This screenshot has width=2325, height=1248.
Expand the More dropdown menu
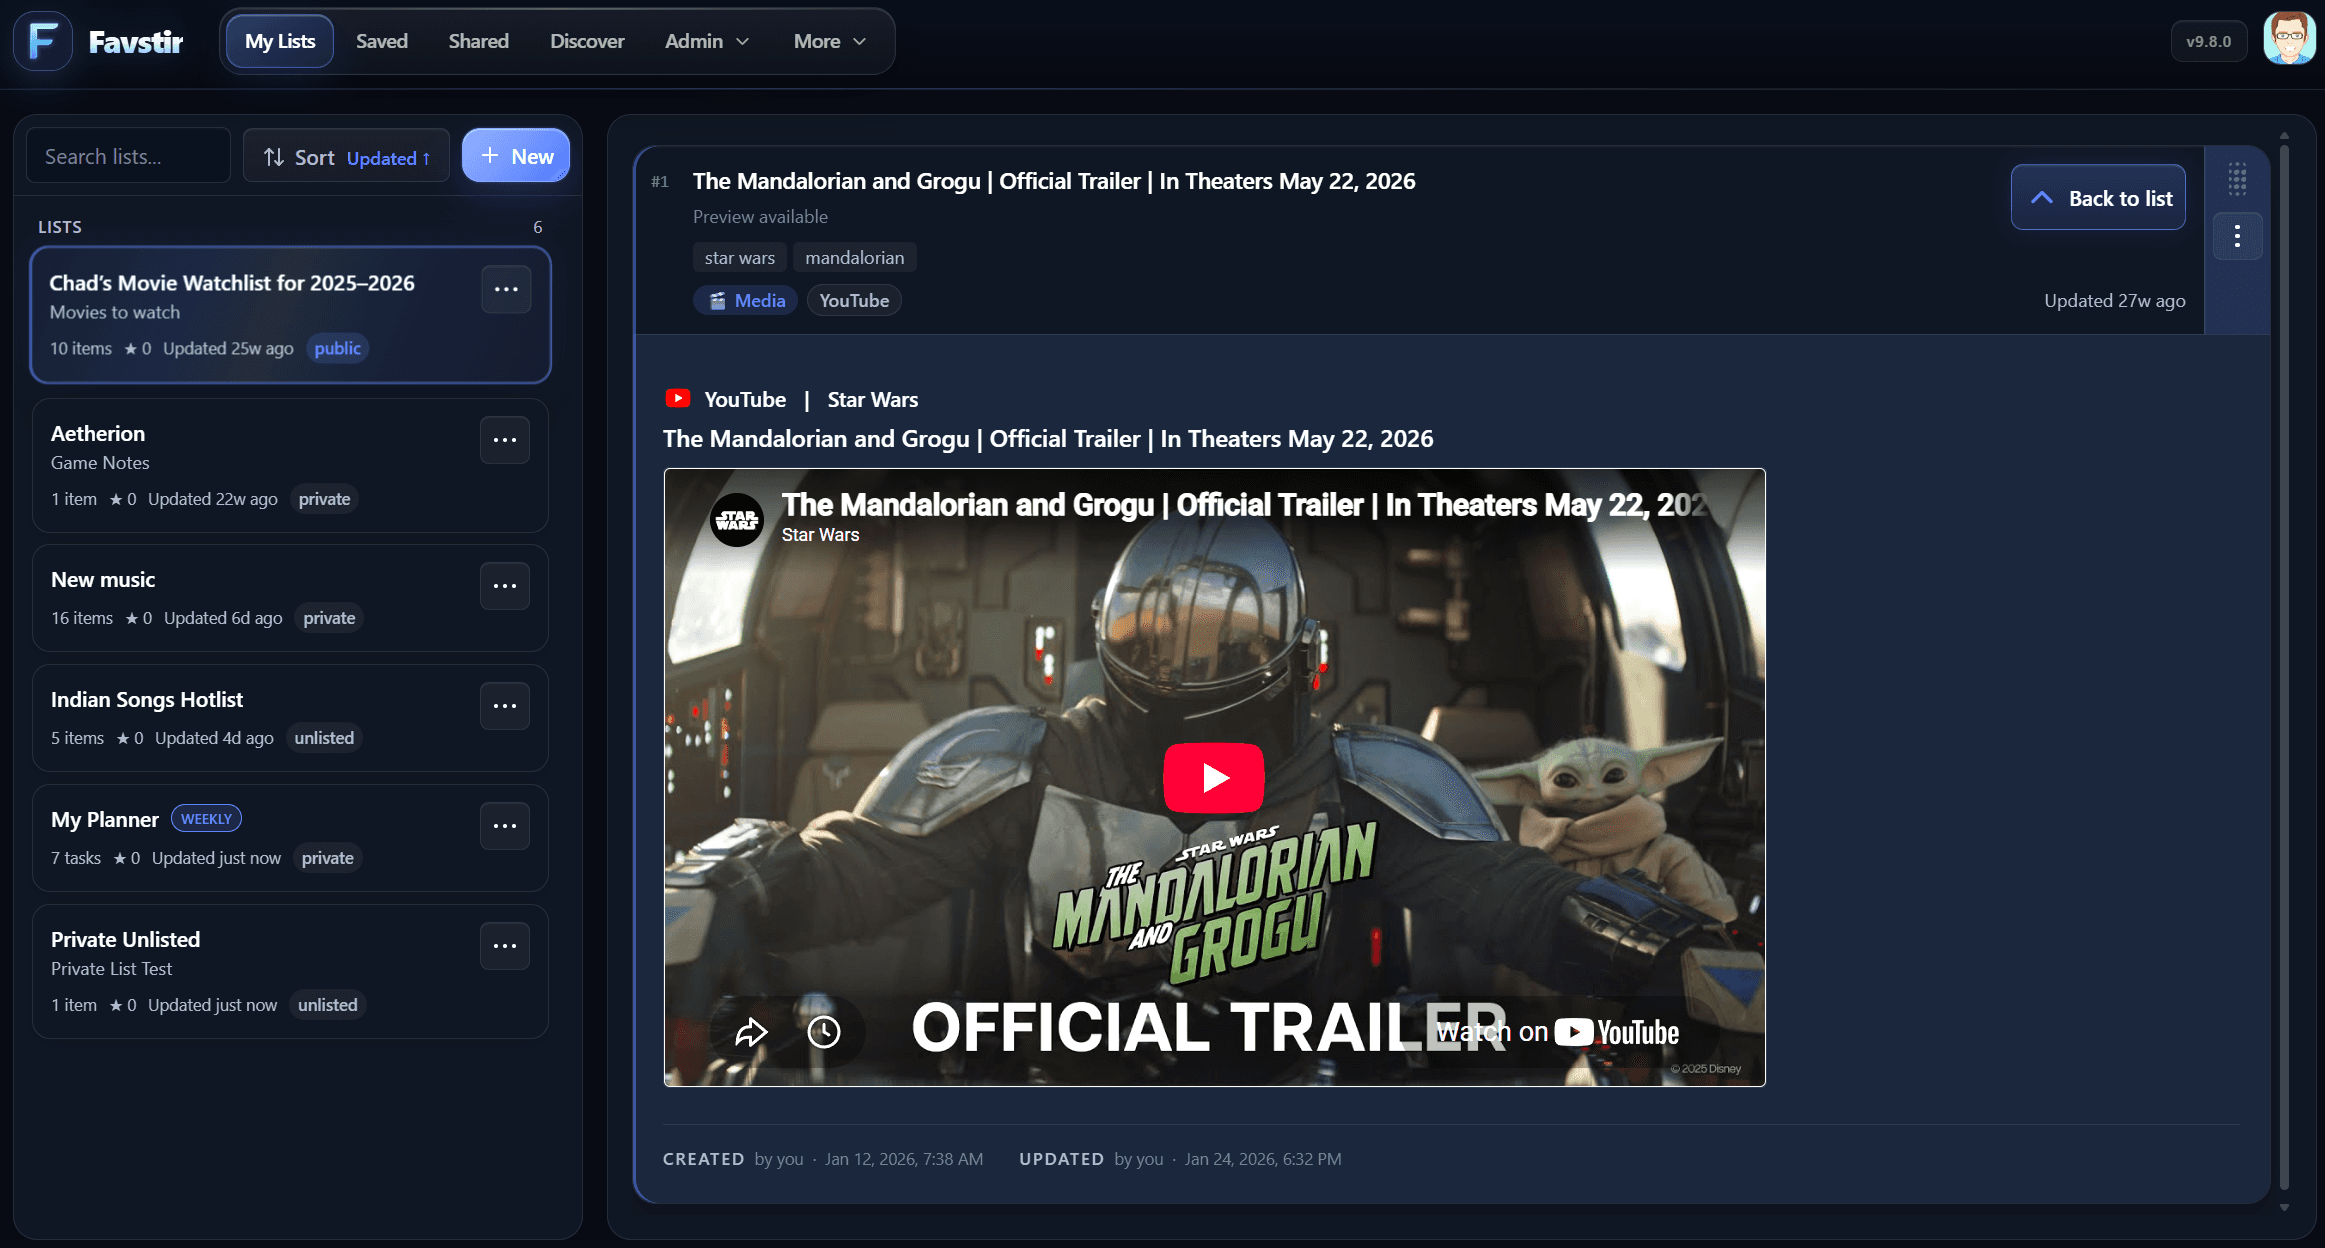(830, 41)
